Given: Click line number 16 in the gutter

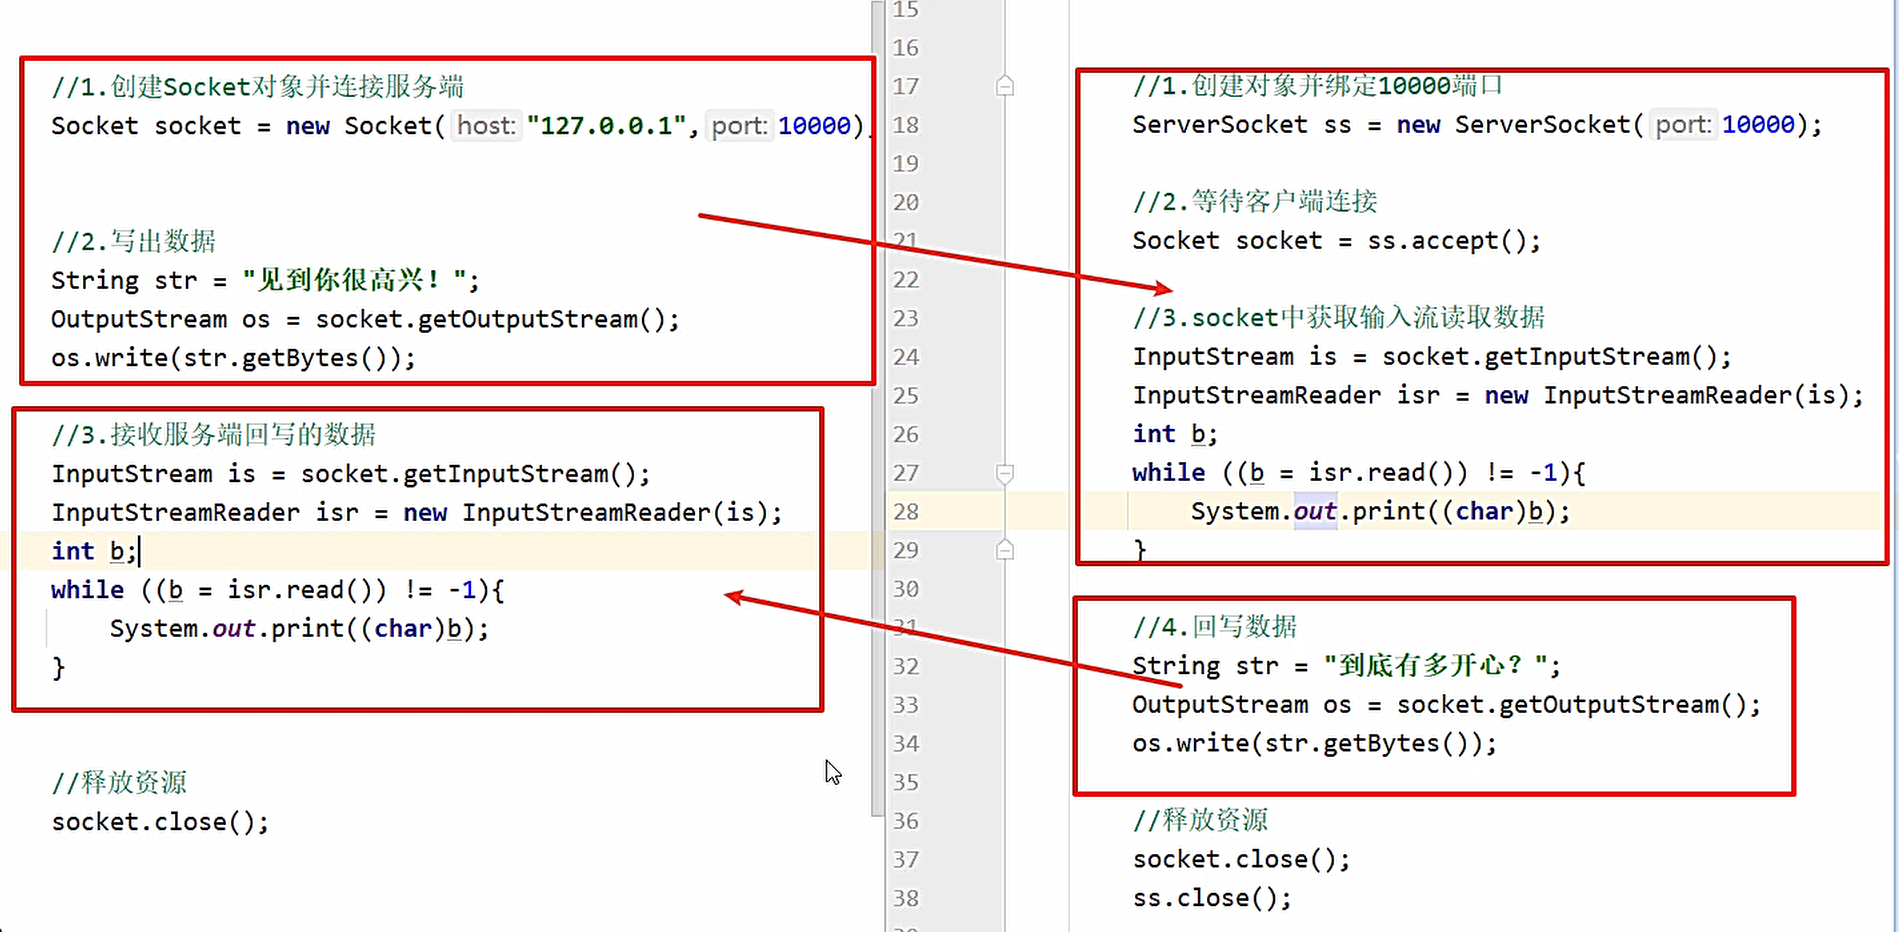Looking at the screenshot, I should [905, 48].
